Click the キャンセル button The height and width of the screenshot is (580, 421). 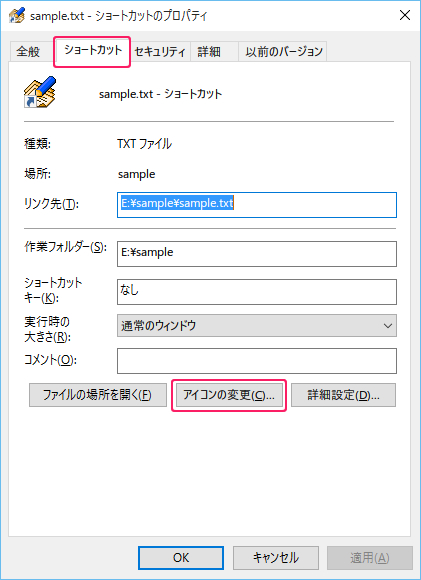point(276,558)
